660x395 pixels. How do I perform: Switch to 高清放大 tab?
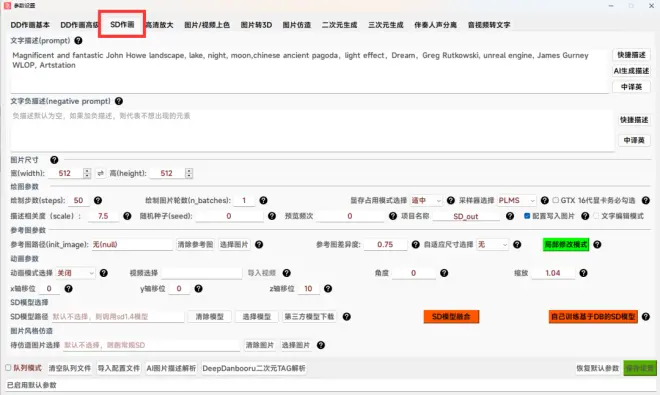[160, 25]
